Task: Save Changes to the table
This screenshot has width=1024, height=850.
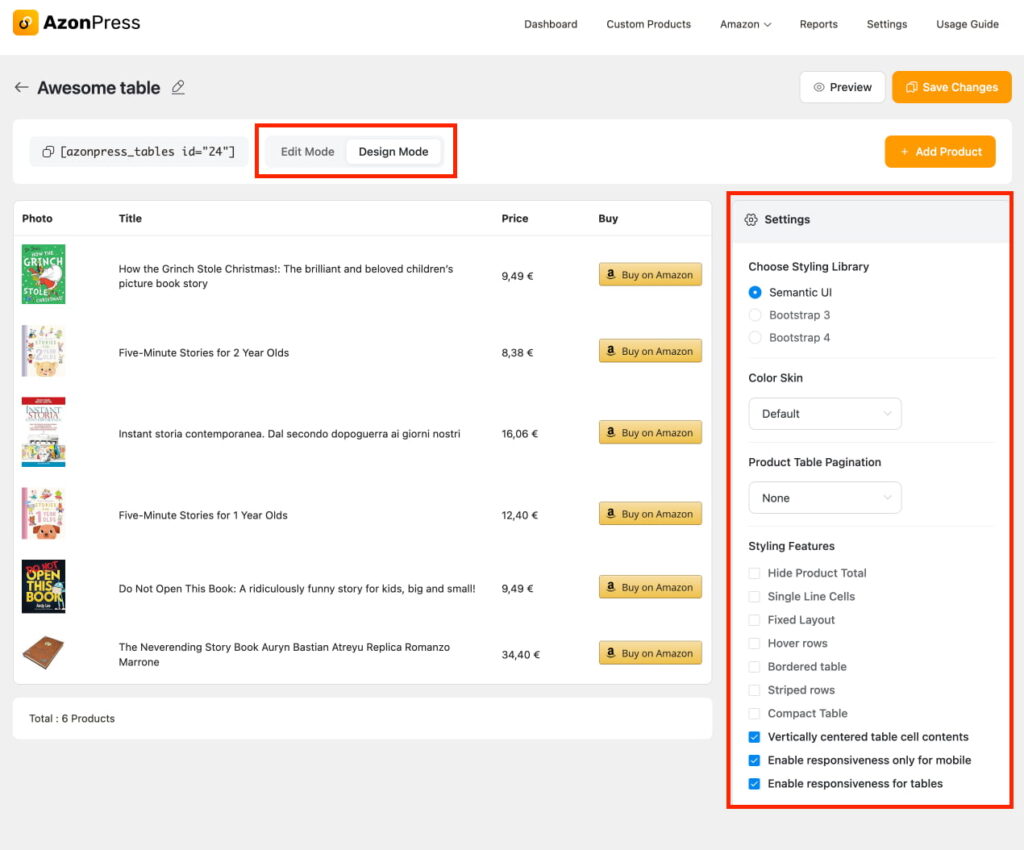Action: point(952,87)
